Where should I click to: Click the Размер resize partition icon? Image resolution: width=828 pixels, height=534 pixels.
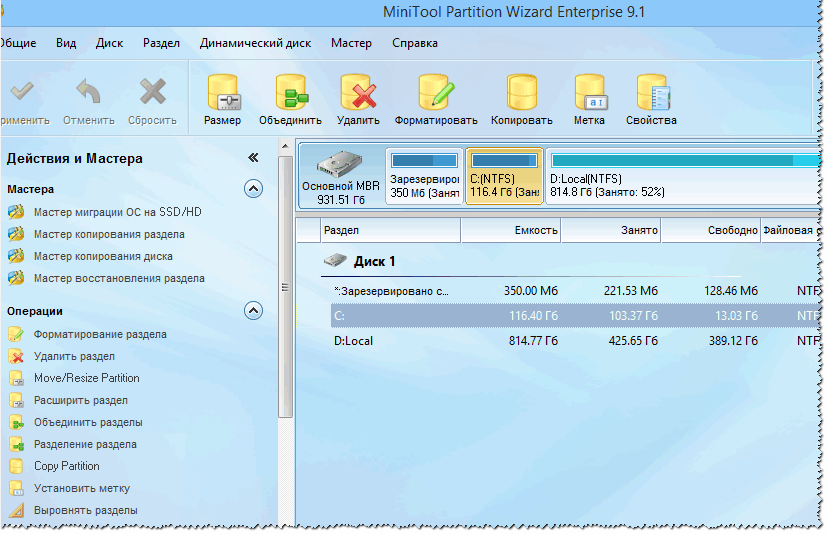click(x=223, y=93)
